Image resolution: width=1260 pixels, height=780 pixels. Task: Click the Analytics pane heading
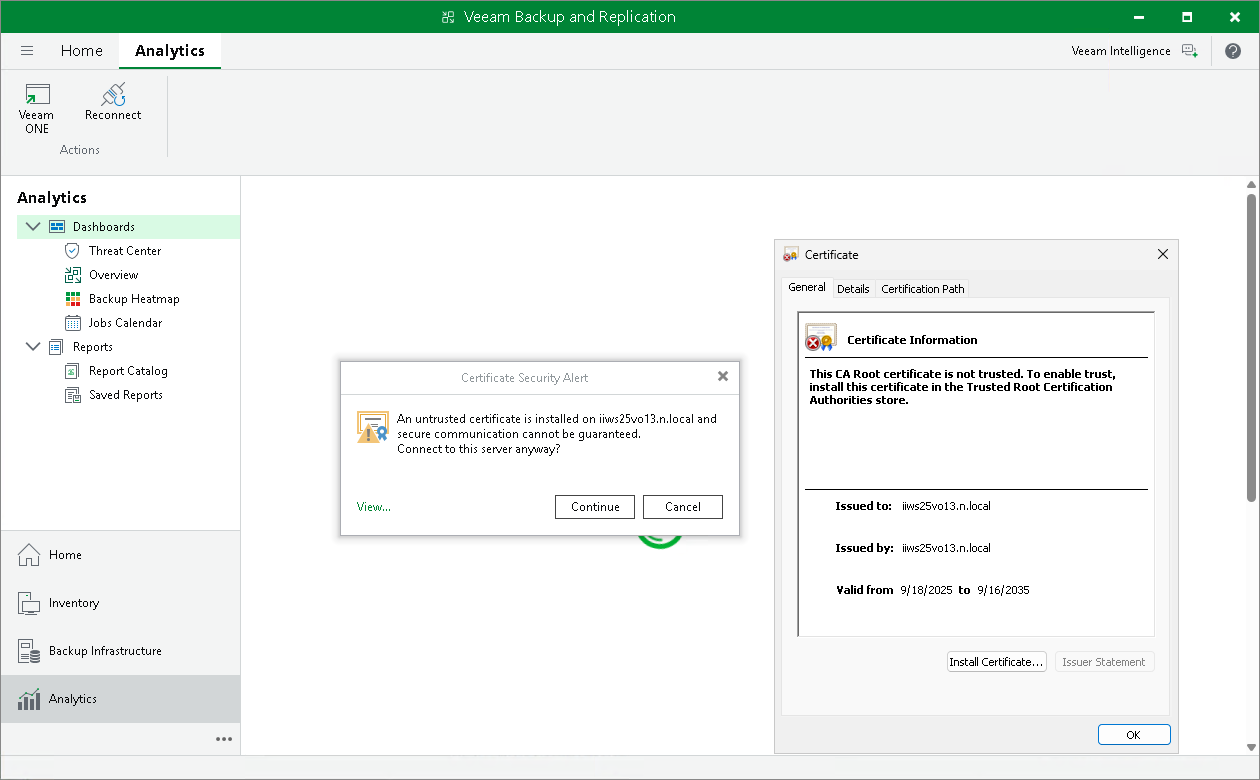point(52,198)
